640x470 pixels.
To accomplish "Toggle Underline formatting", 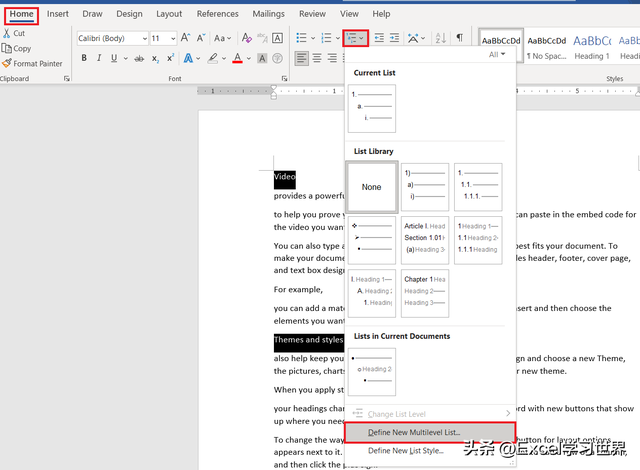I will click(113, 58).
